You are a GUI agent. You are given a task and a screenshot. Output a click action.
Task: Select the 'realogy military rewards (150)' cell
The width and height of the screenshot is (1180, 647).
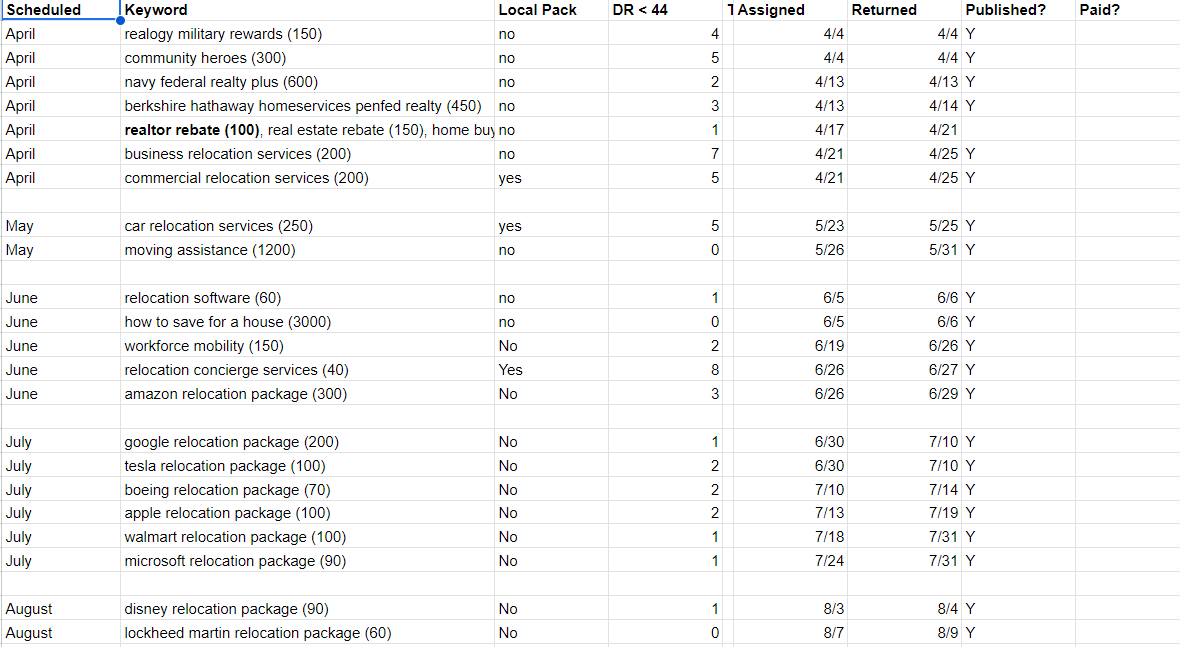[x=223, y=34]
